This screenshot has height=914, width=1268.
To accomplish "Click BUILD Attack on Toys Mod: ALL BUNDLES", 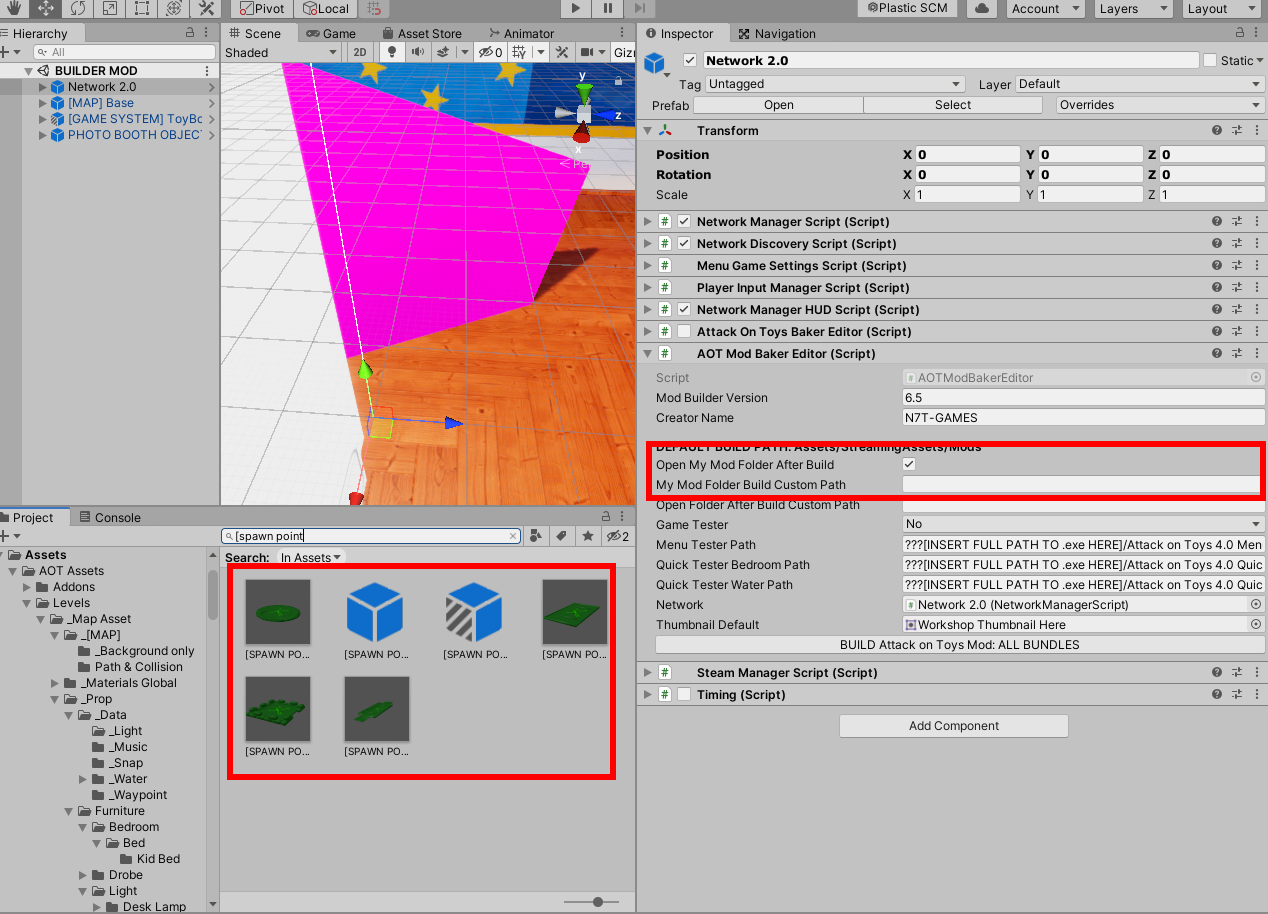I will click(x=959, y=645).
